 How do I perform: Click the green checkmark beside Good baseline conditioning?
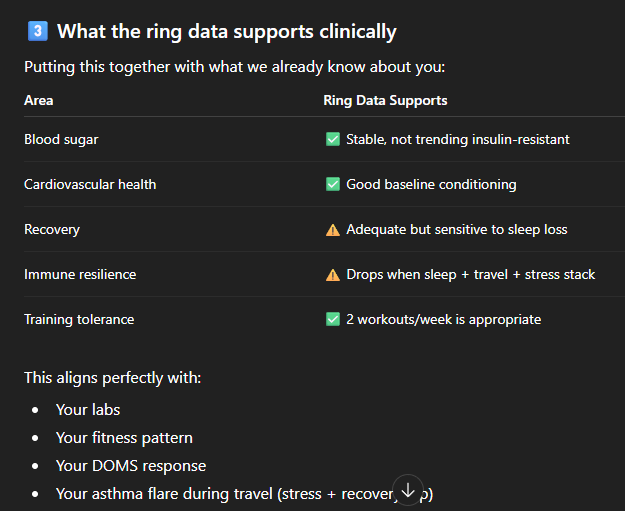333,184
